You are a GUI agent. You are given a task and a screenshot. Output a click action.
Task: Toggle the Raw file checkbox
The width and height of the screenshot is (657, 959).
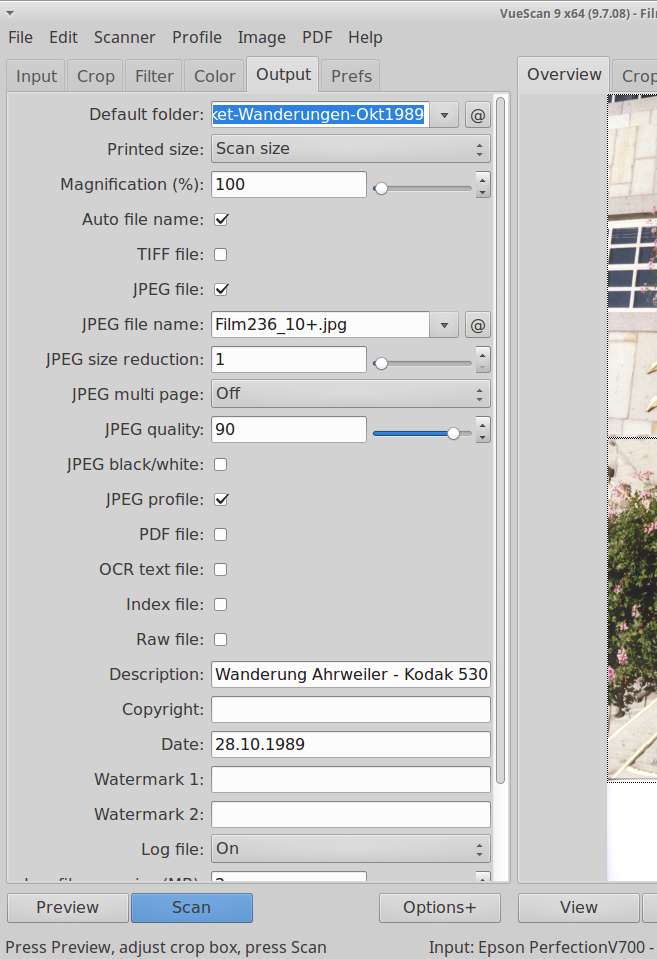(221, 640)
